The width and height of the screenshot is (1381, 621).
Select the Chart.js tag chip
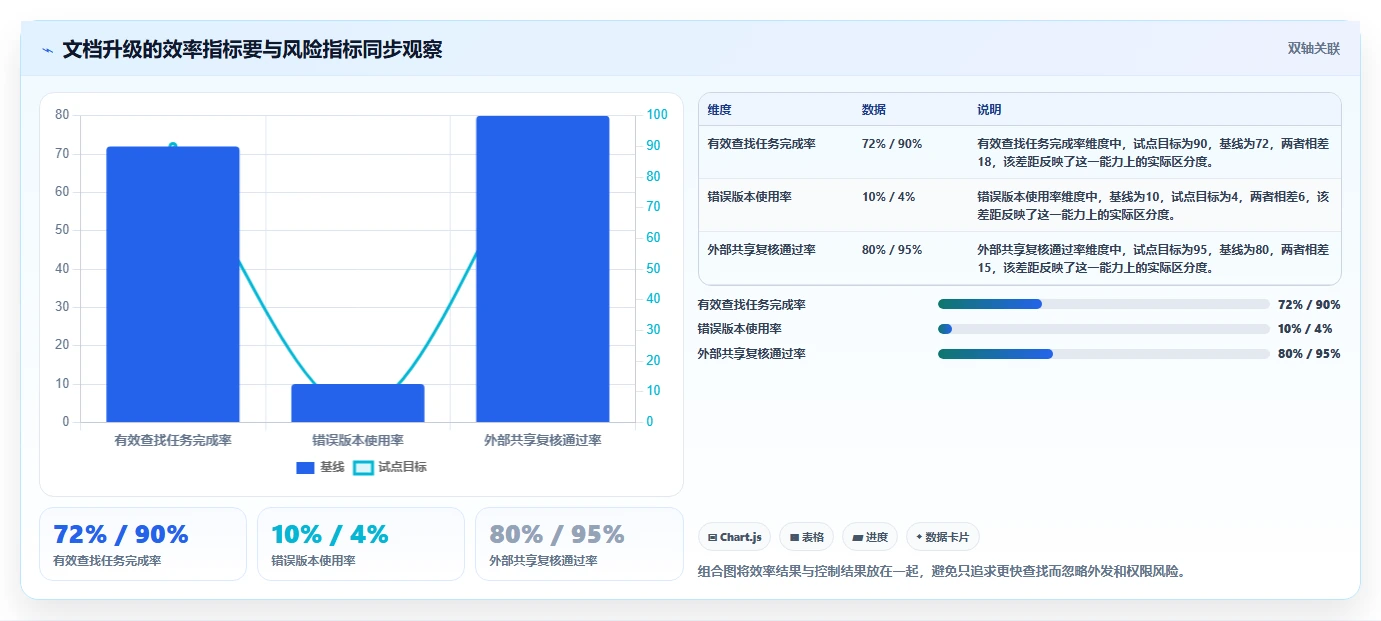point(734,537)
